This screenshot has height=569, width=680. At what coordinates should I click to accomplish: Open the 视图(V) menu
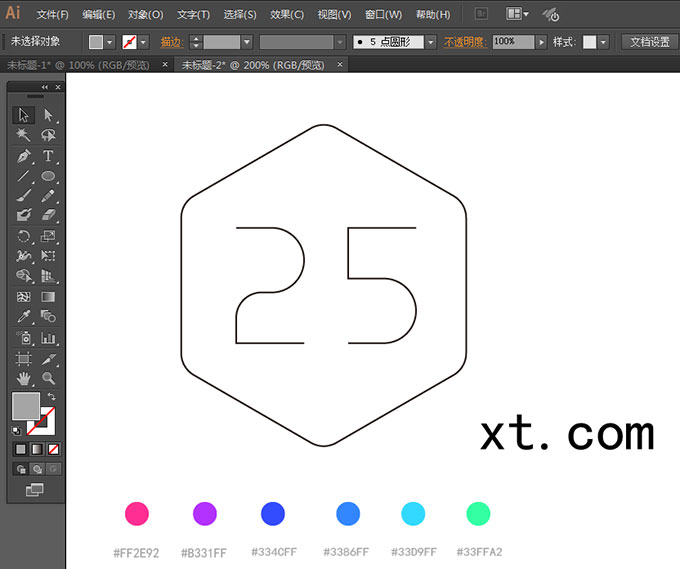click(334, 15)
